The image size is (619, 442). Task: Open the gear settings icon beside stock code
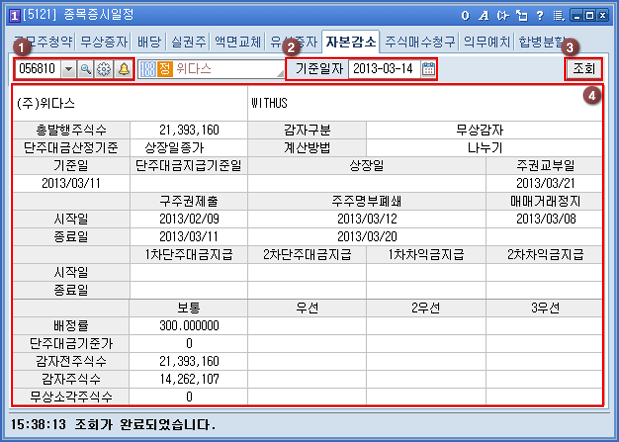click(104, 69)
